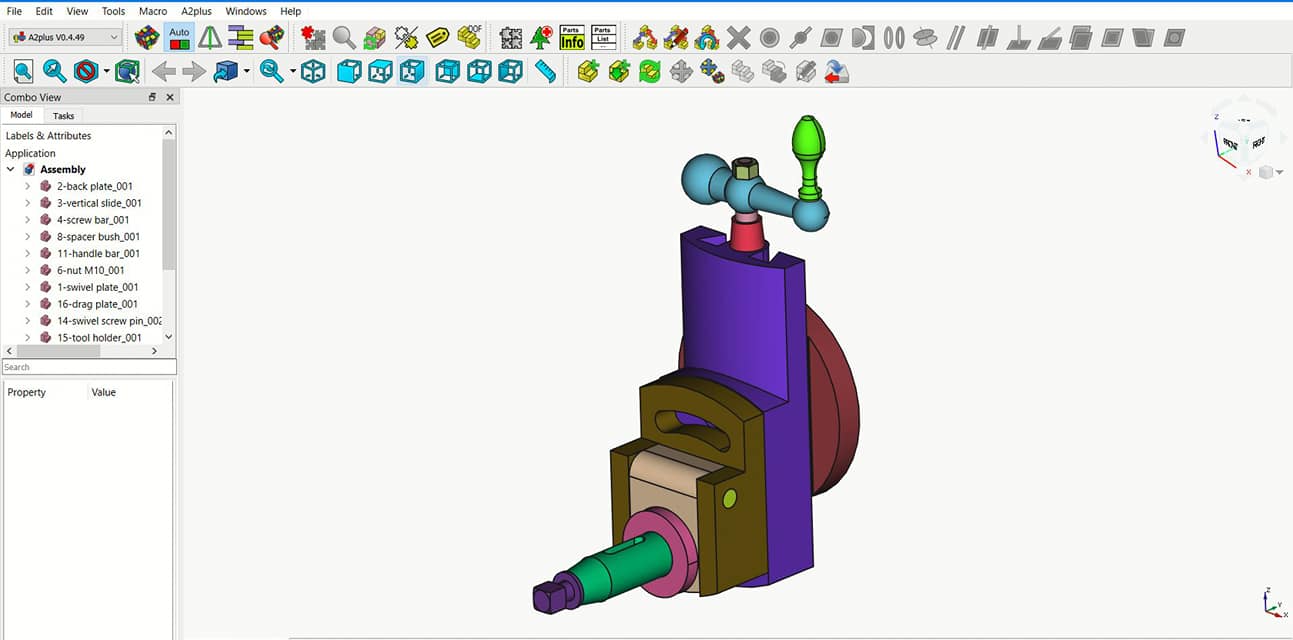Select the circular edge double-ring constraint
Viewport: 1293px width, 640px height.
click(894, 38)
